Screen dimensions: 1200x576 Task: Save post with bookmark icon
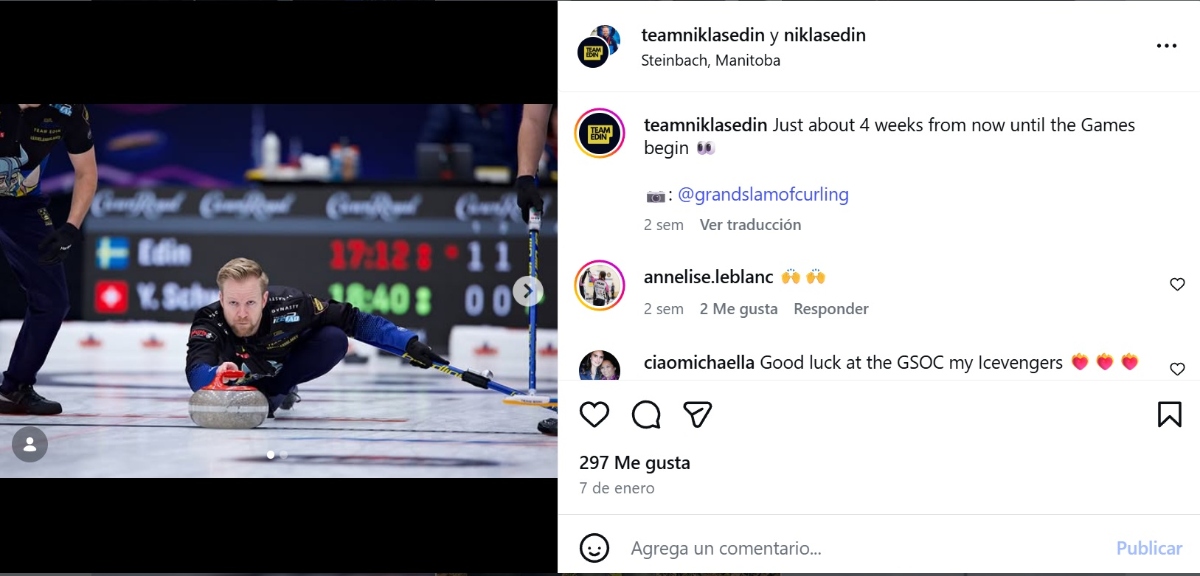coord(1169,414)
